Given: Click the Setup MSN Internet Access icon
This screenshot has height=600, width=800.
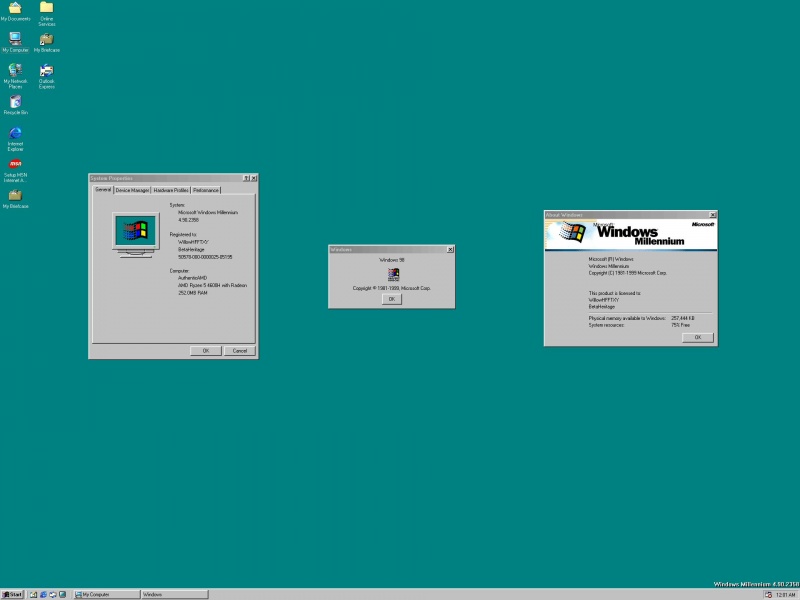Looking at the screenshot, I should (15, 170).
